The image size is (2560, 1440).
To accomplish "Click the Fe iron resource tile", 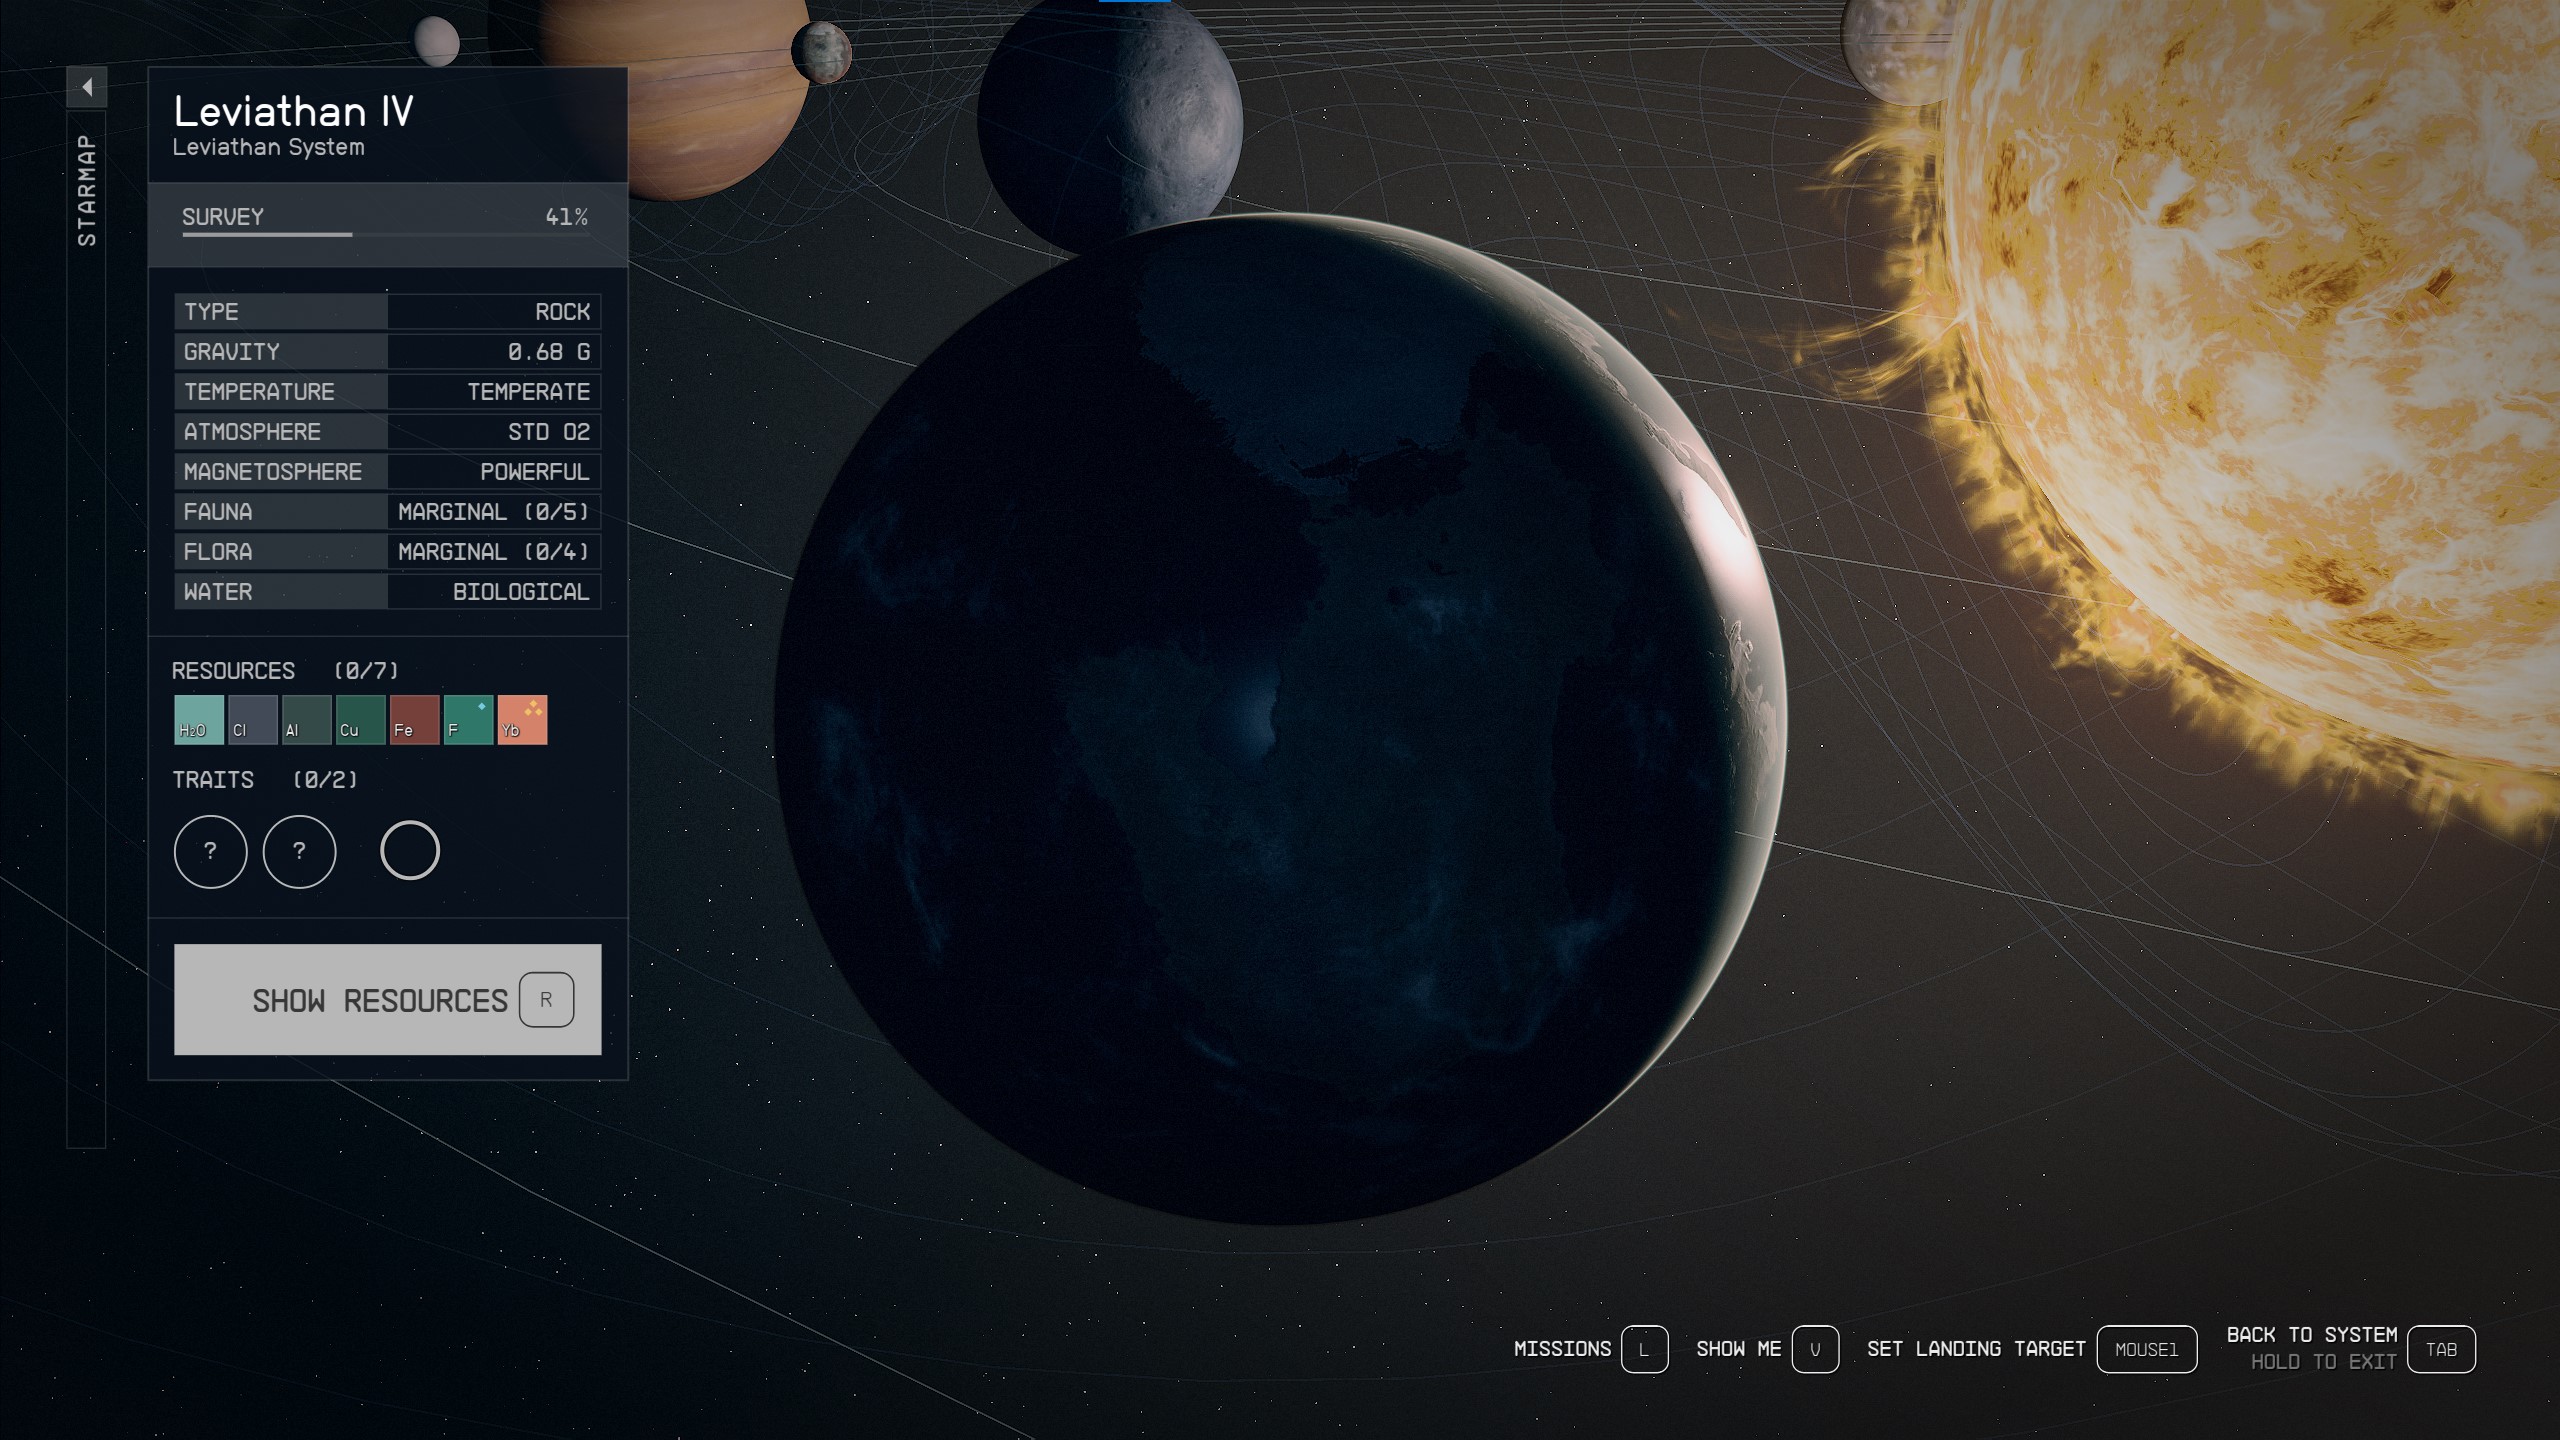I will [x=414, y=720].
